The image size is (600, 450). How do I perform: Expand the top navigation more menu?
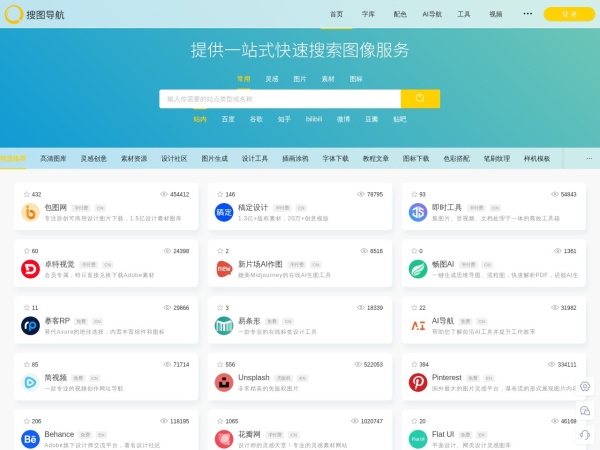click(528, 14)
